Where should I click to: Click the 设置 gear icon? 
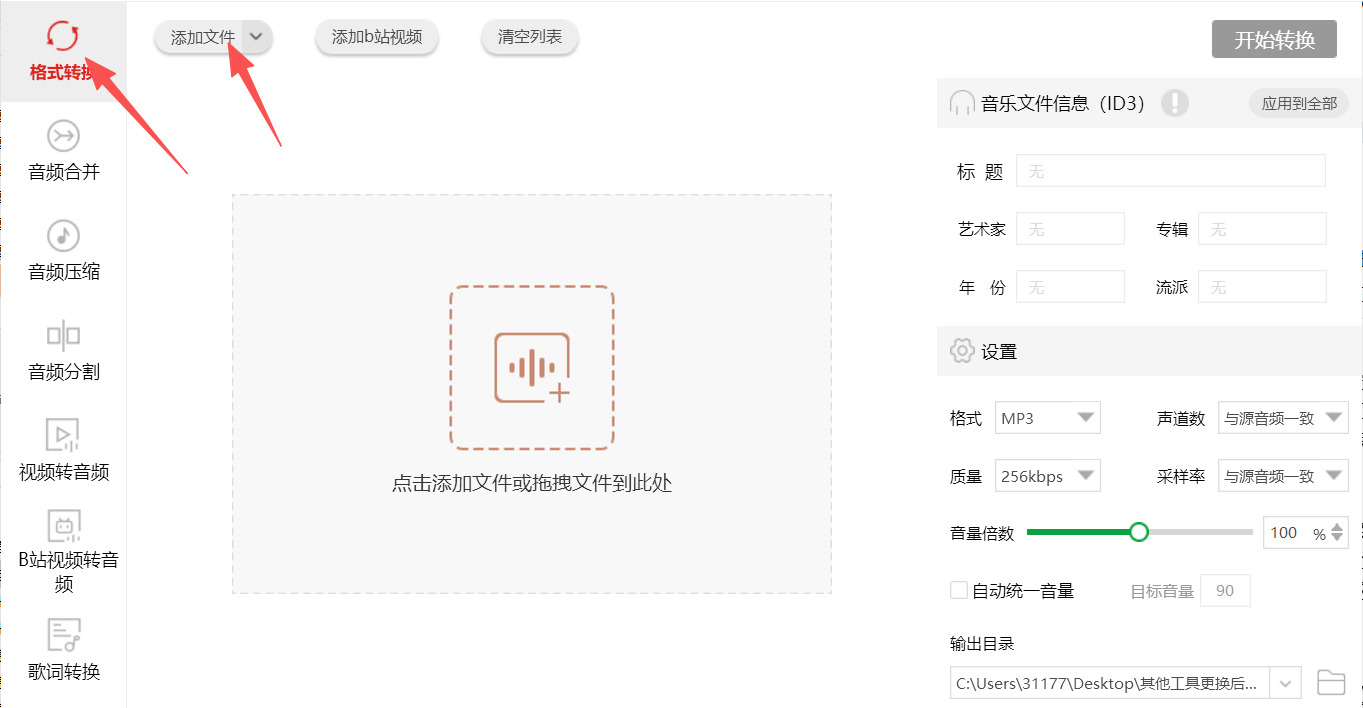(x=961, y=351)
